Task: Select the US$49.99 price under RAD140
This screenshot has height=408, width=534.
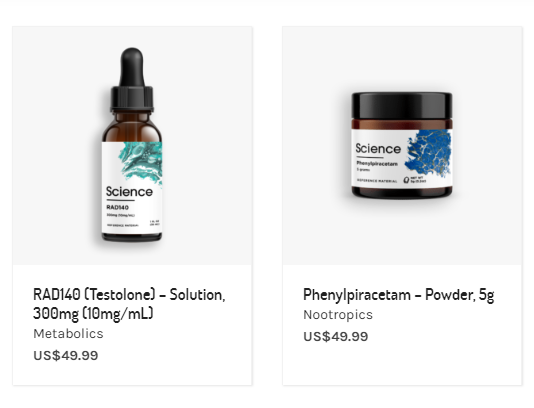Action: coord(66,356)
